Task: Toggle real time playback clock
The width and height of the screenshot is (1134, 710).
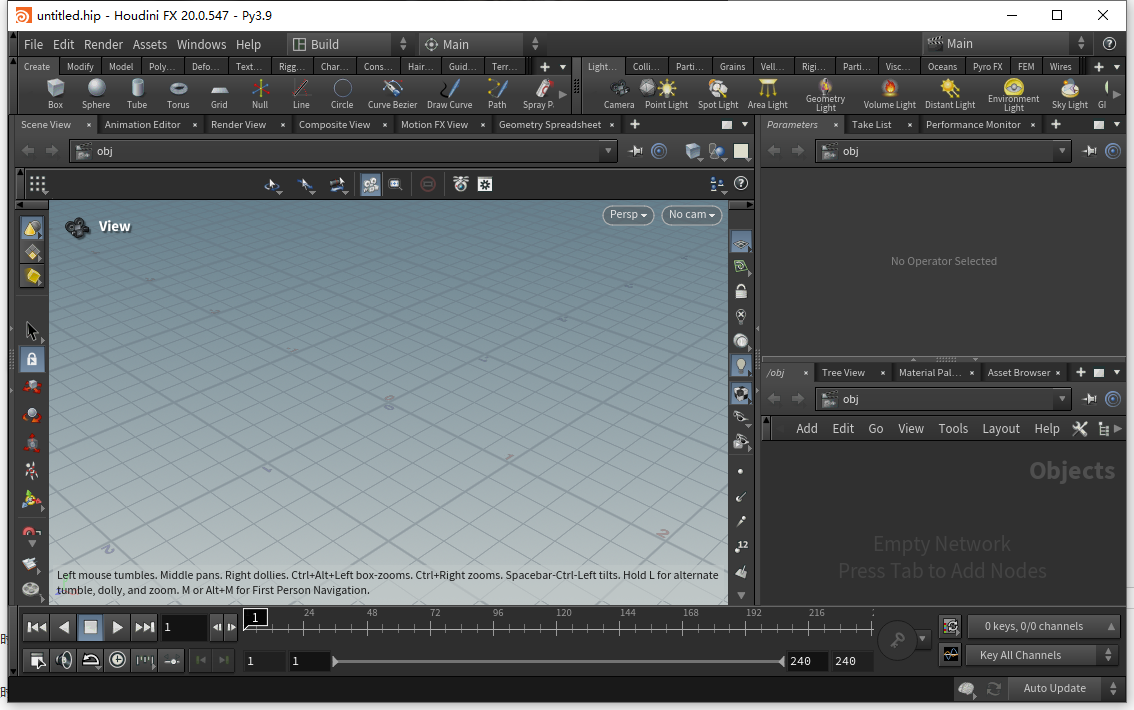Action: point(117,659)
